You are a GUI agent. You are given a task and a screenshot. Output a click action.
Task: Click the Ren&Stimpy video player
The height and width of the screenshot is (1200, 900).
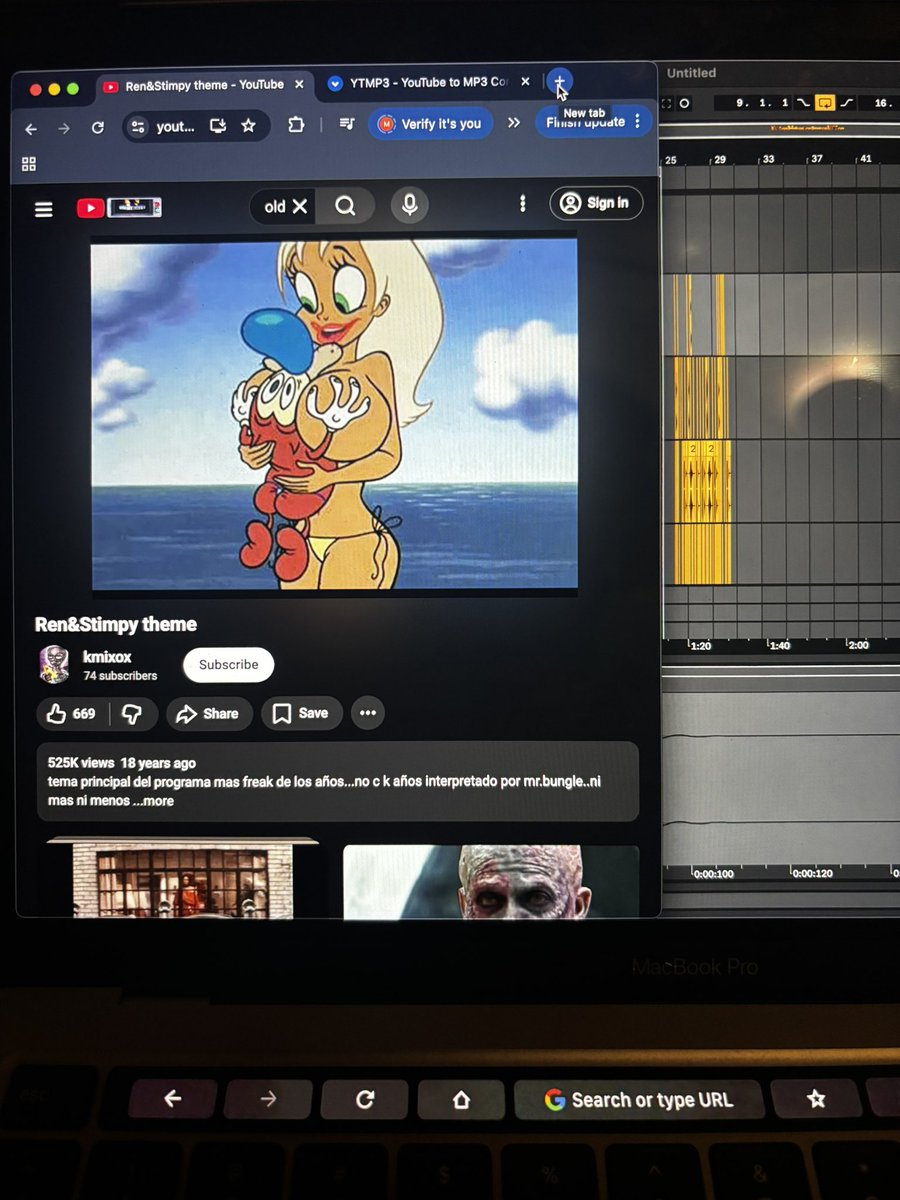click(334, 415)
